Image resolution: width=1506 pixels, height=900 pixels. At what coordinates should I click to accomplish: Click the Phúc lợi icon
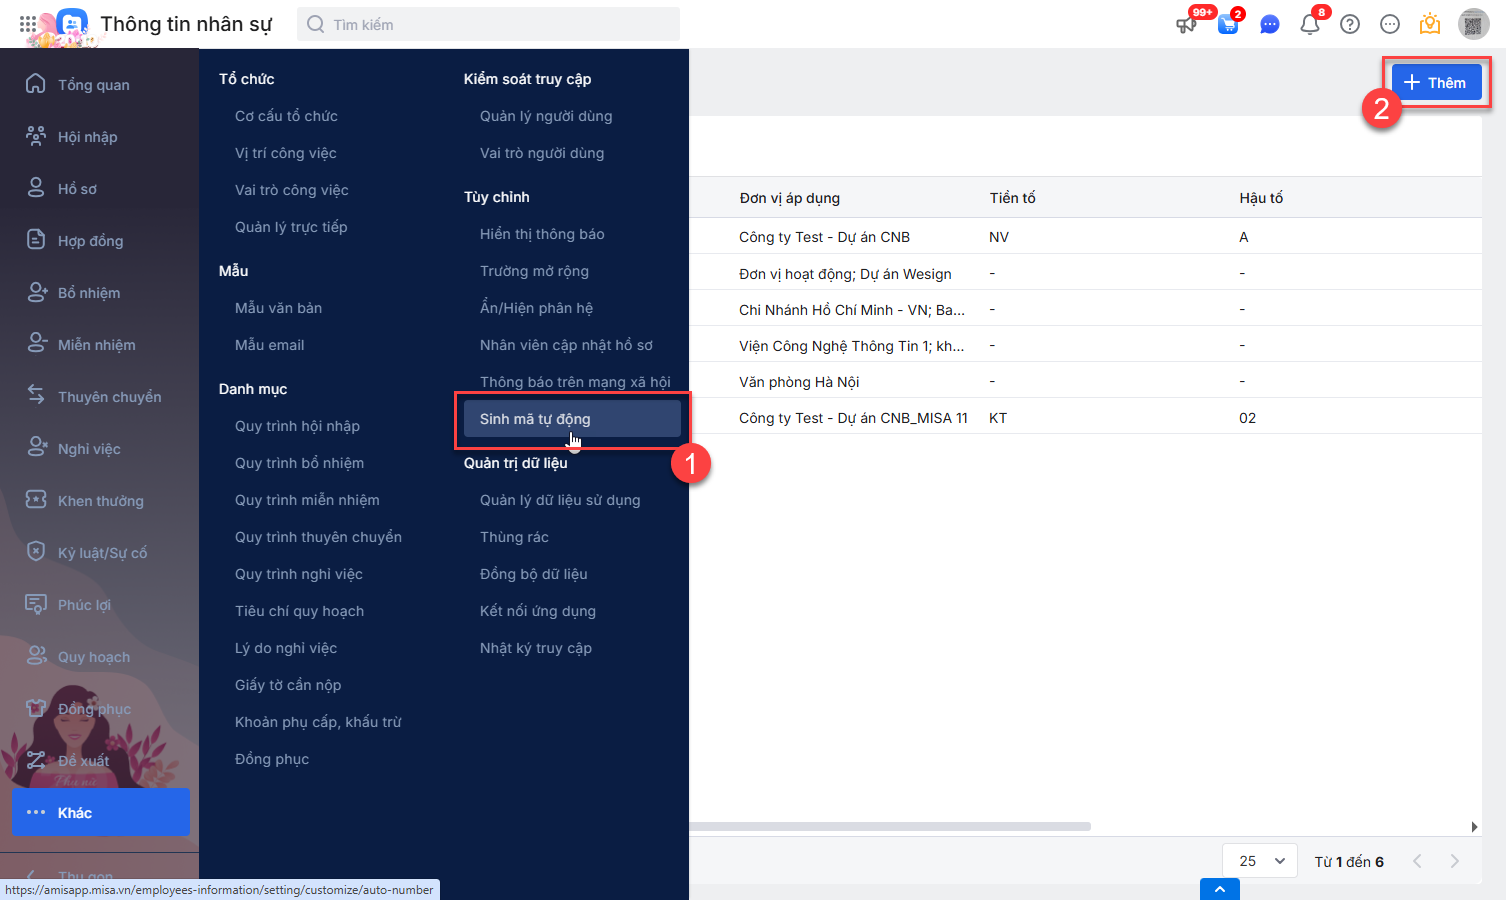(x=36, y=604)
